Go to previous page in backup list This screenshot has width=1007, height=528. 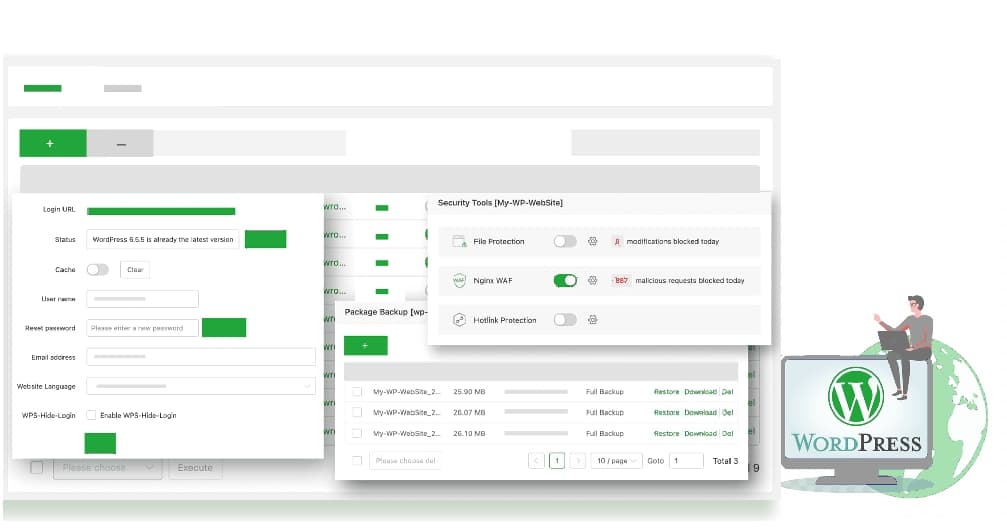tap(536, 461)
